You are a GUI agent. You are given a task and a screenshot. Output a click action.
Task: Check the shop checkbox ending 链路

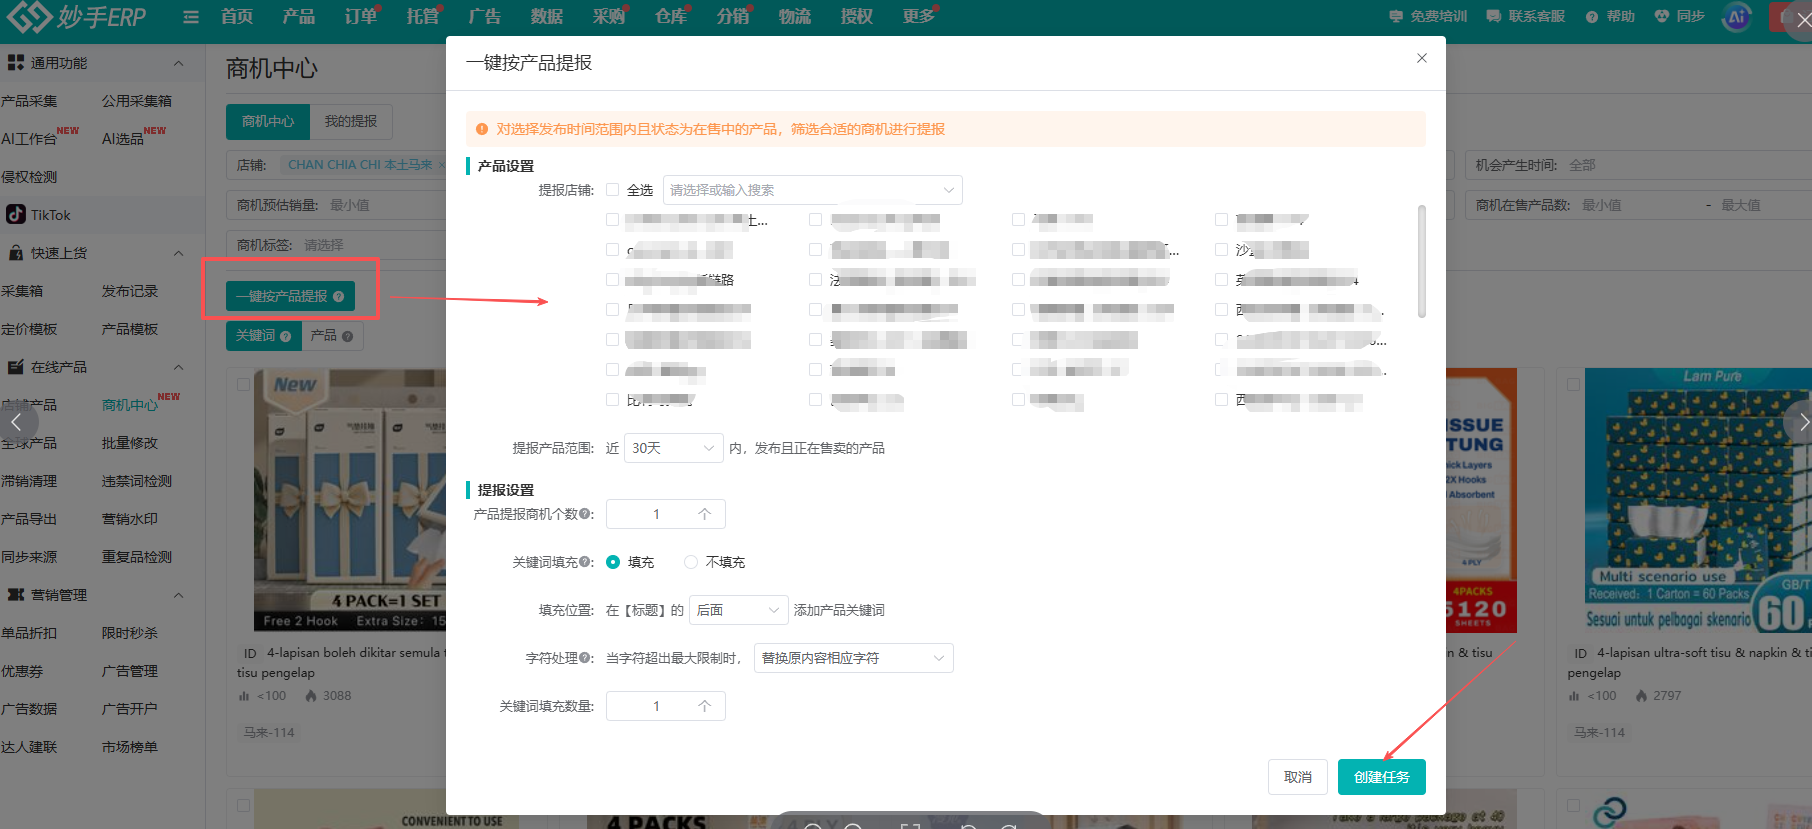[613, 279]
